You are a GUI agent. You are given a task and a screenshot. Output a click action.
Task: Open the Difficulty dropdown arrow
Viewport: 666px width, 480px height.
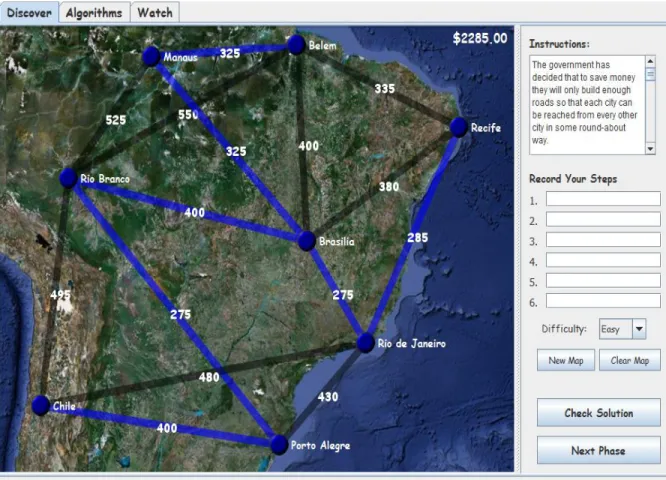point(639,329)
